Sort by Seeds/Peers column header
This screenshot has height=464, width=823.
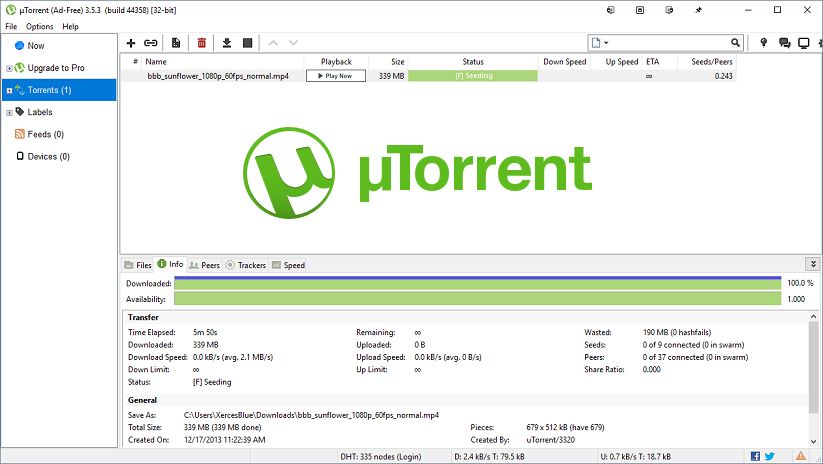point(706,61)
